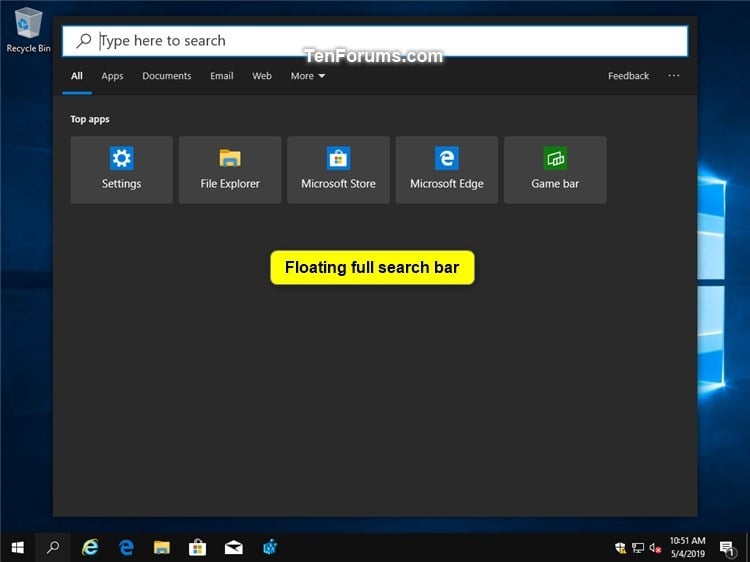This screenshot has width=750, height=562.
Task: Click the network tray icon
Action: click(638, 548)
